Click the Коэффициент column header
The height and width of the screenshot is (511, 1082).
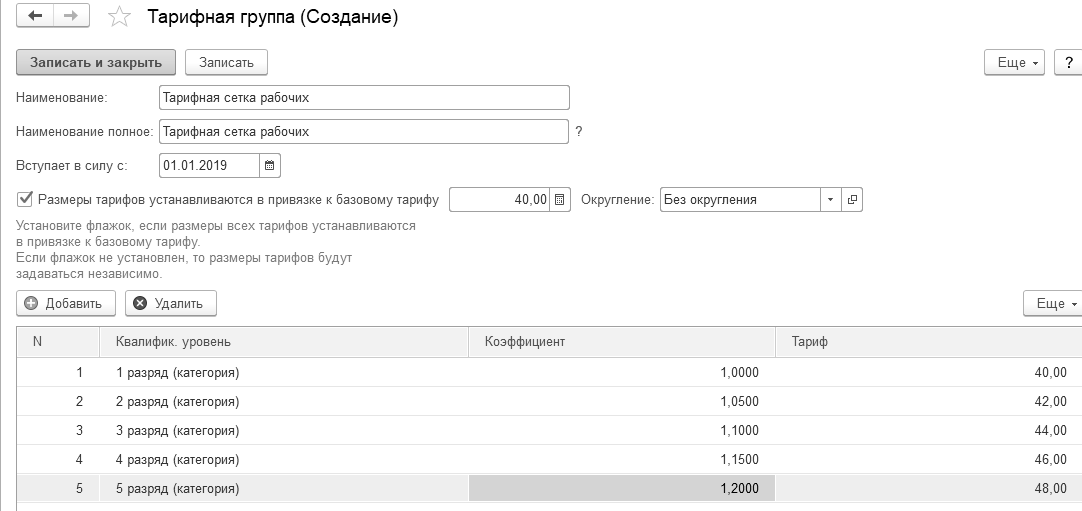pos(621,342)
